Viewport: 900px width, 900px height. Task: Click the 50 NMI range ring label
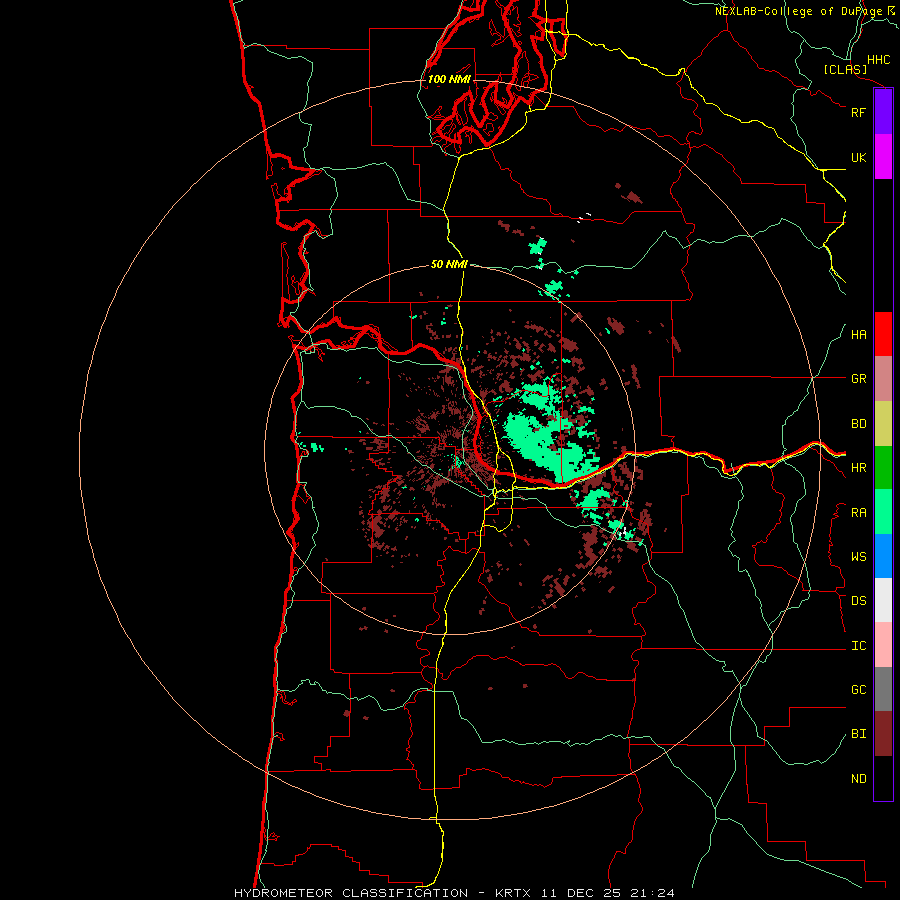tap(449, 265)
